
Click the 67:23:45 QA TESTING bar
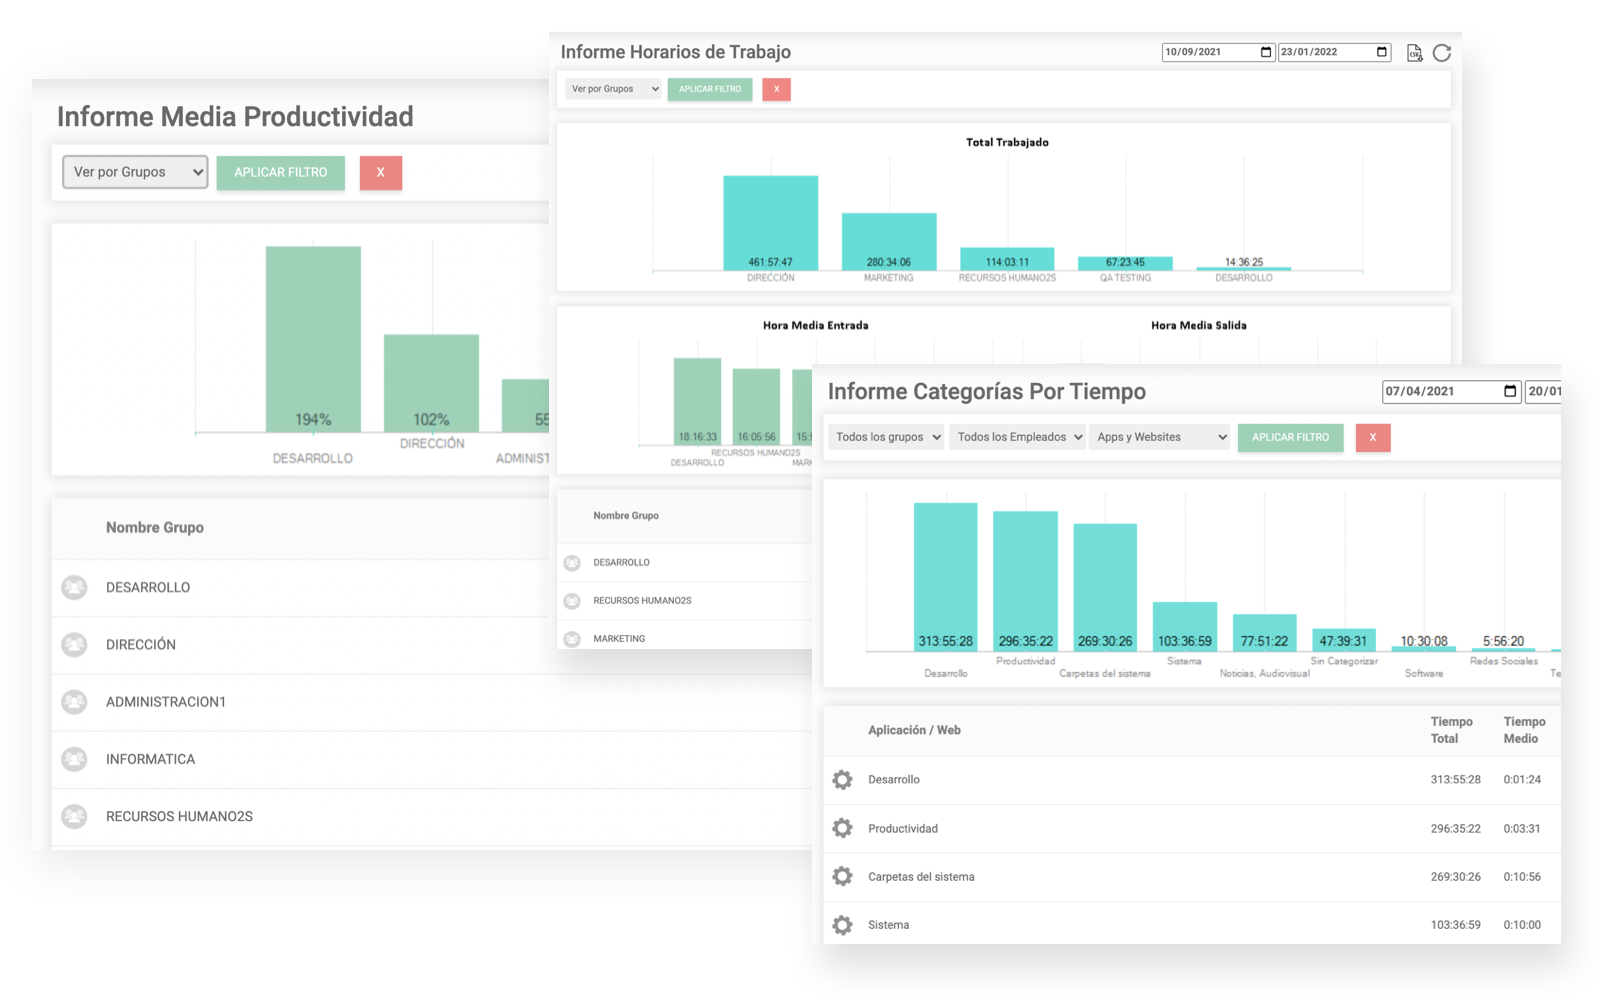(1125, 263)
